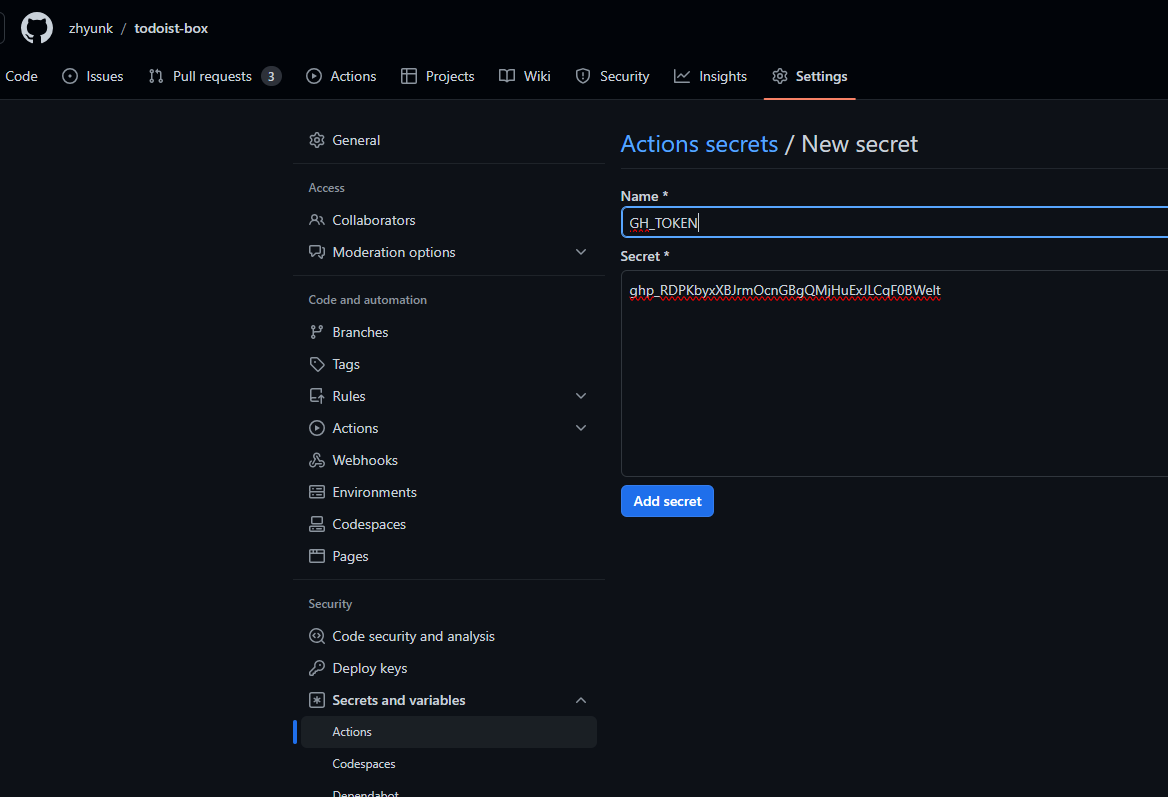Click the Settings gear icon in top nav
The image size is (1168, 797).
point(780,76)
